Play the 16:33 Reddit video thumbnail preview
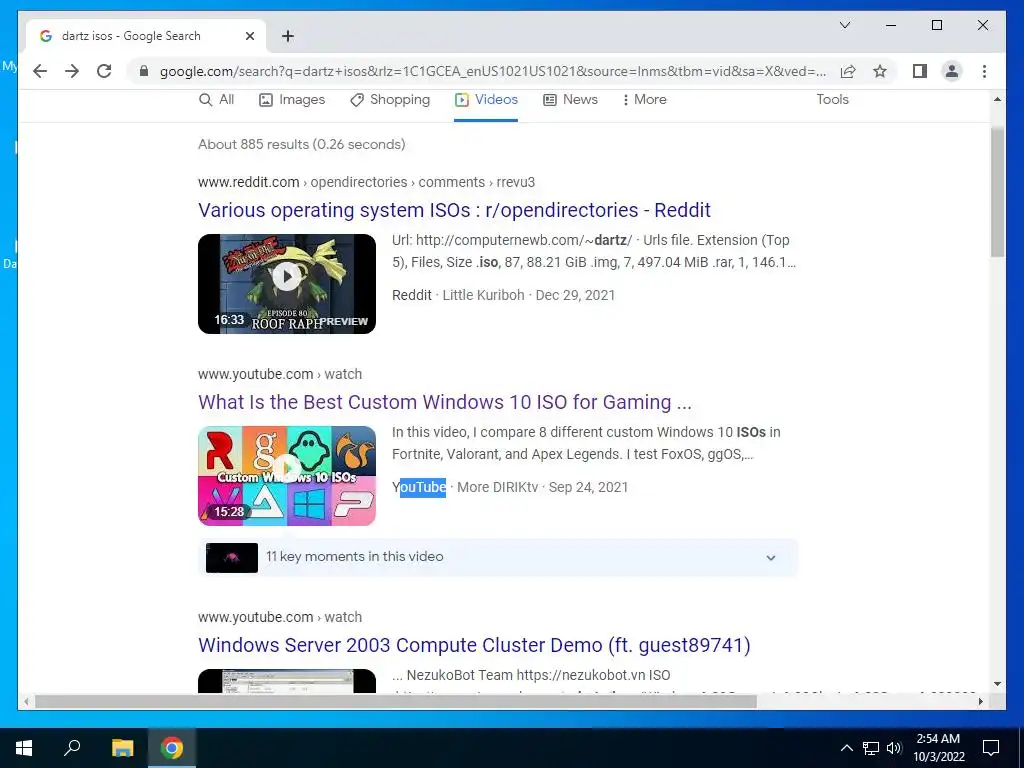The width and height of the screenshot is (1024, 768). [x=287, y=283]
